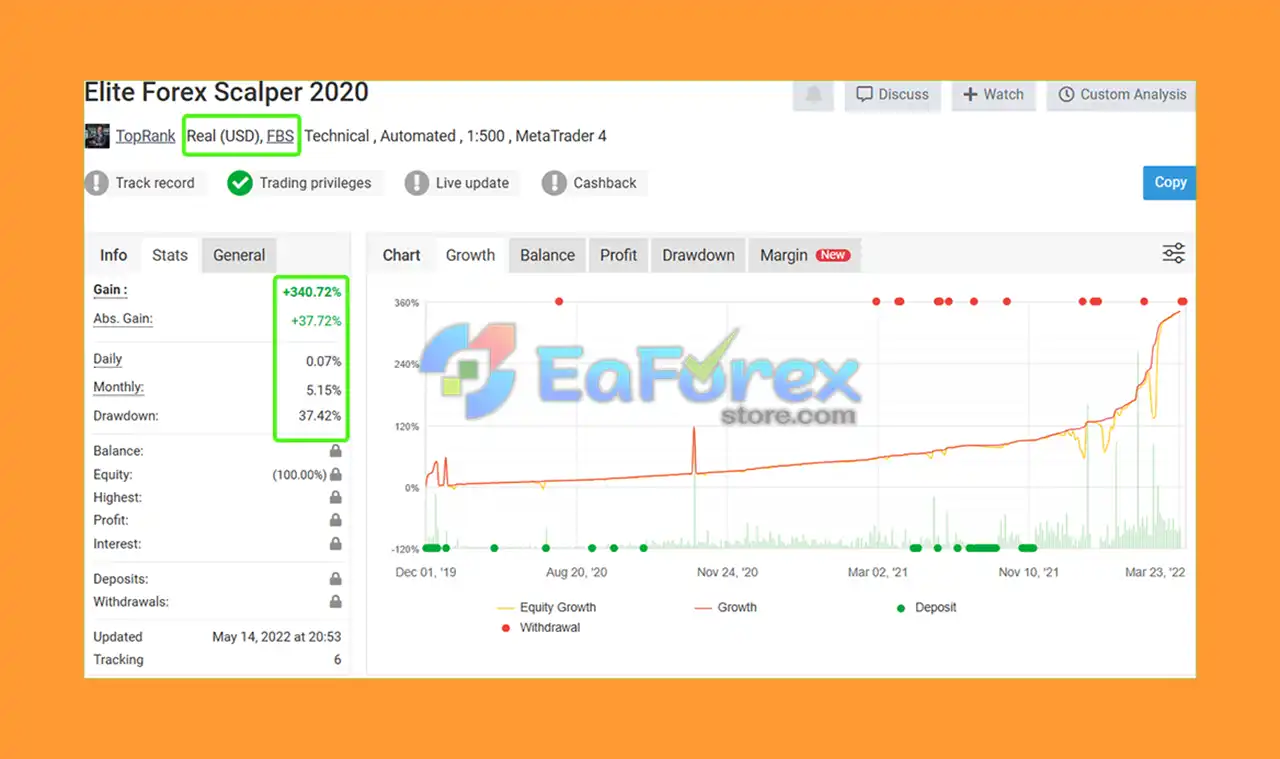Select the Chart tab
The height and width of the screenshot is (759, 1280).
tap(401, 255)
